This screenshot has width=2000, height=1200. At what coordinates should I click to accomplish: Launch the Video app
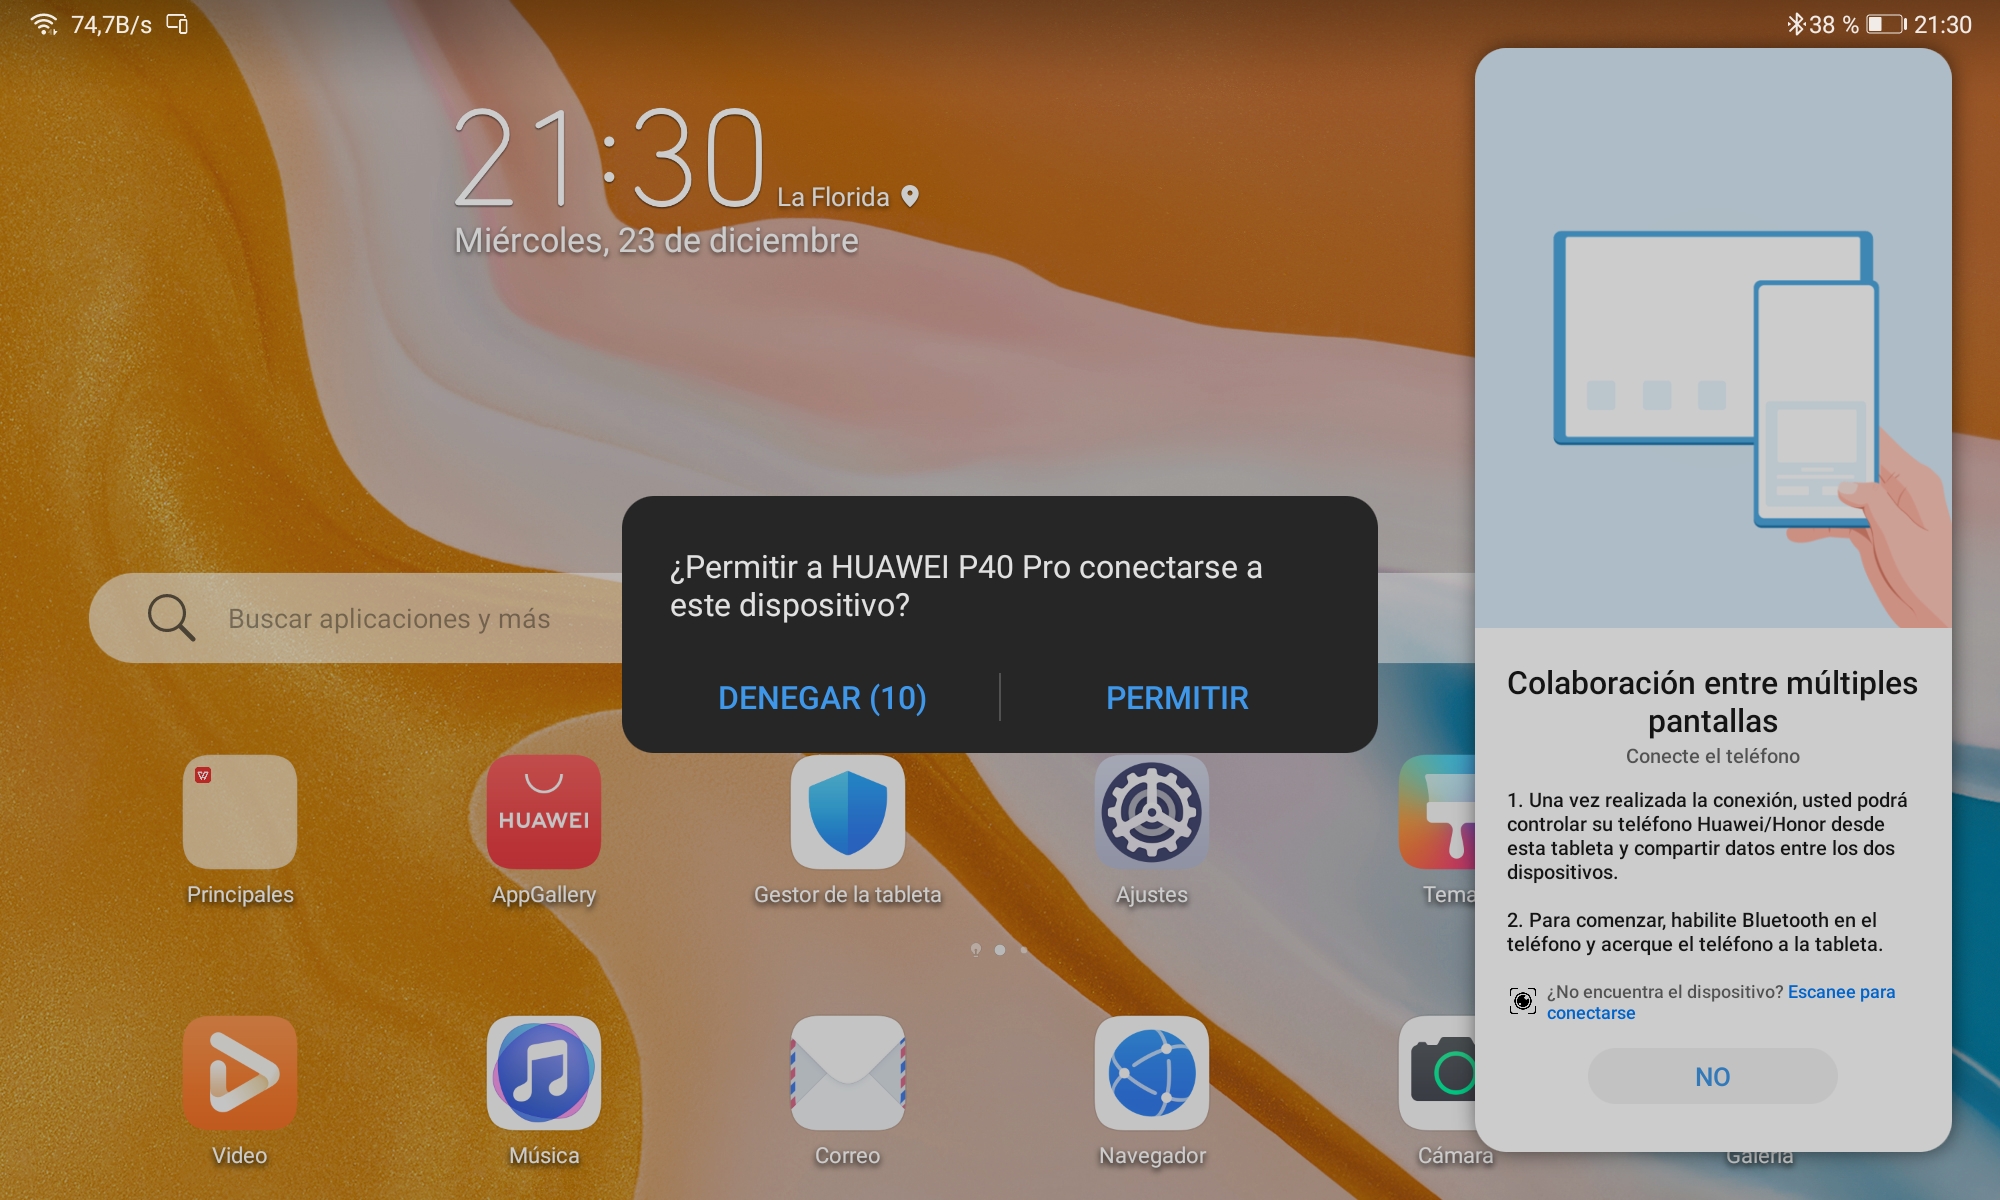pos(240,1073)
